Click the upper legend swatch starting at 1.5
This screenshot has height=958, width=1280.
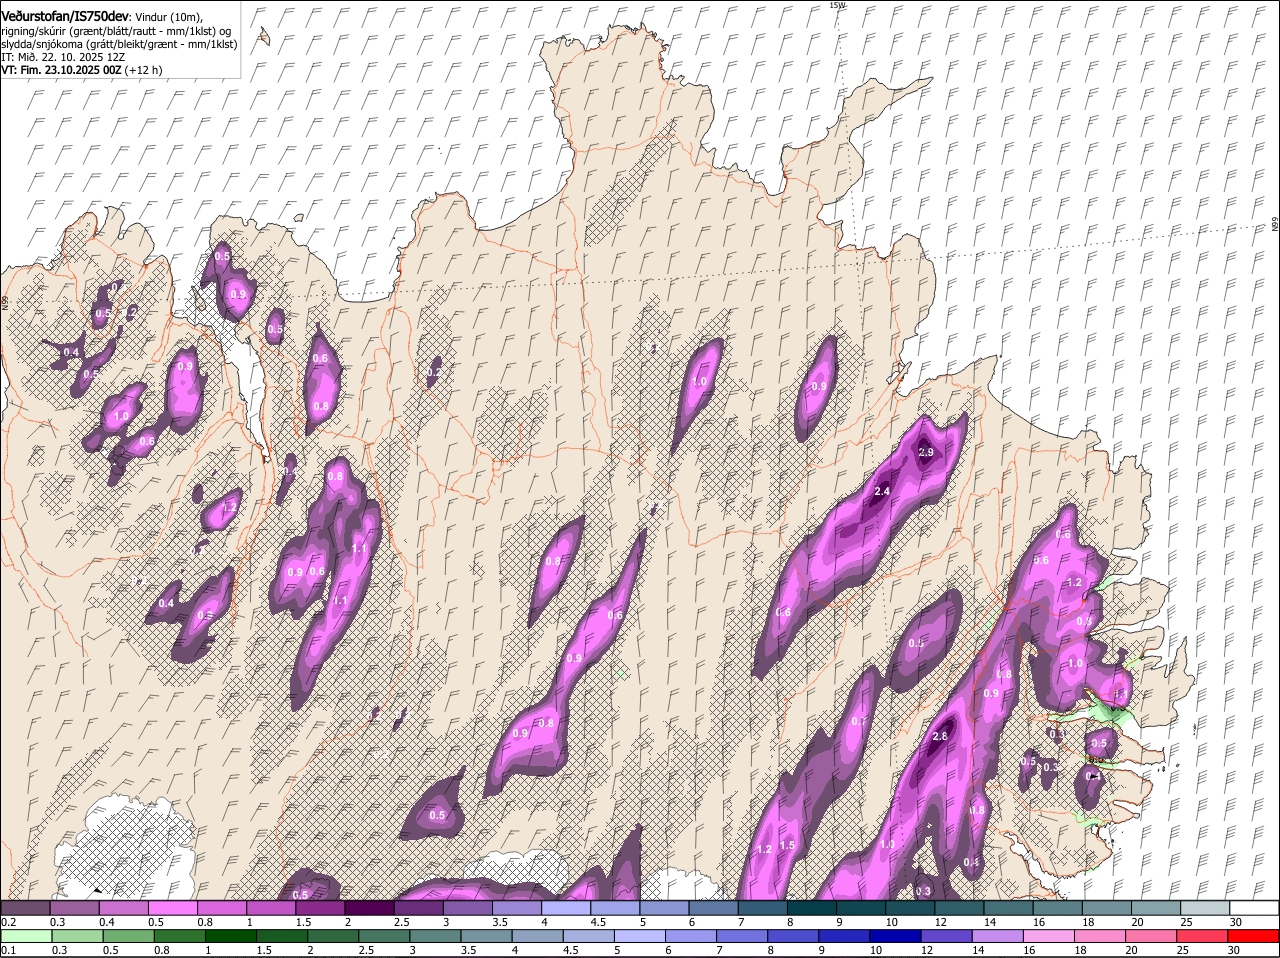tap(320, 908)
